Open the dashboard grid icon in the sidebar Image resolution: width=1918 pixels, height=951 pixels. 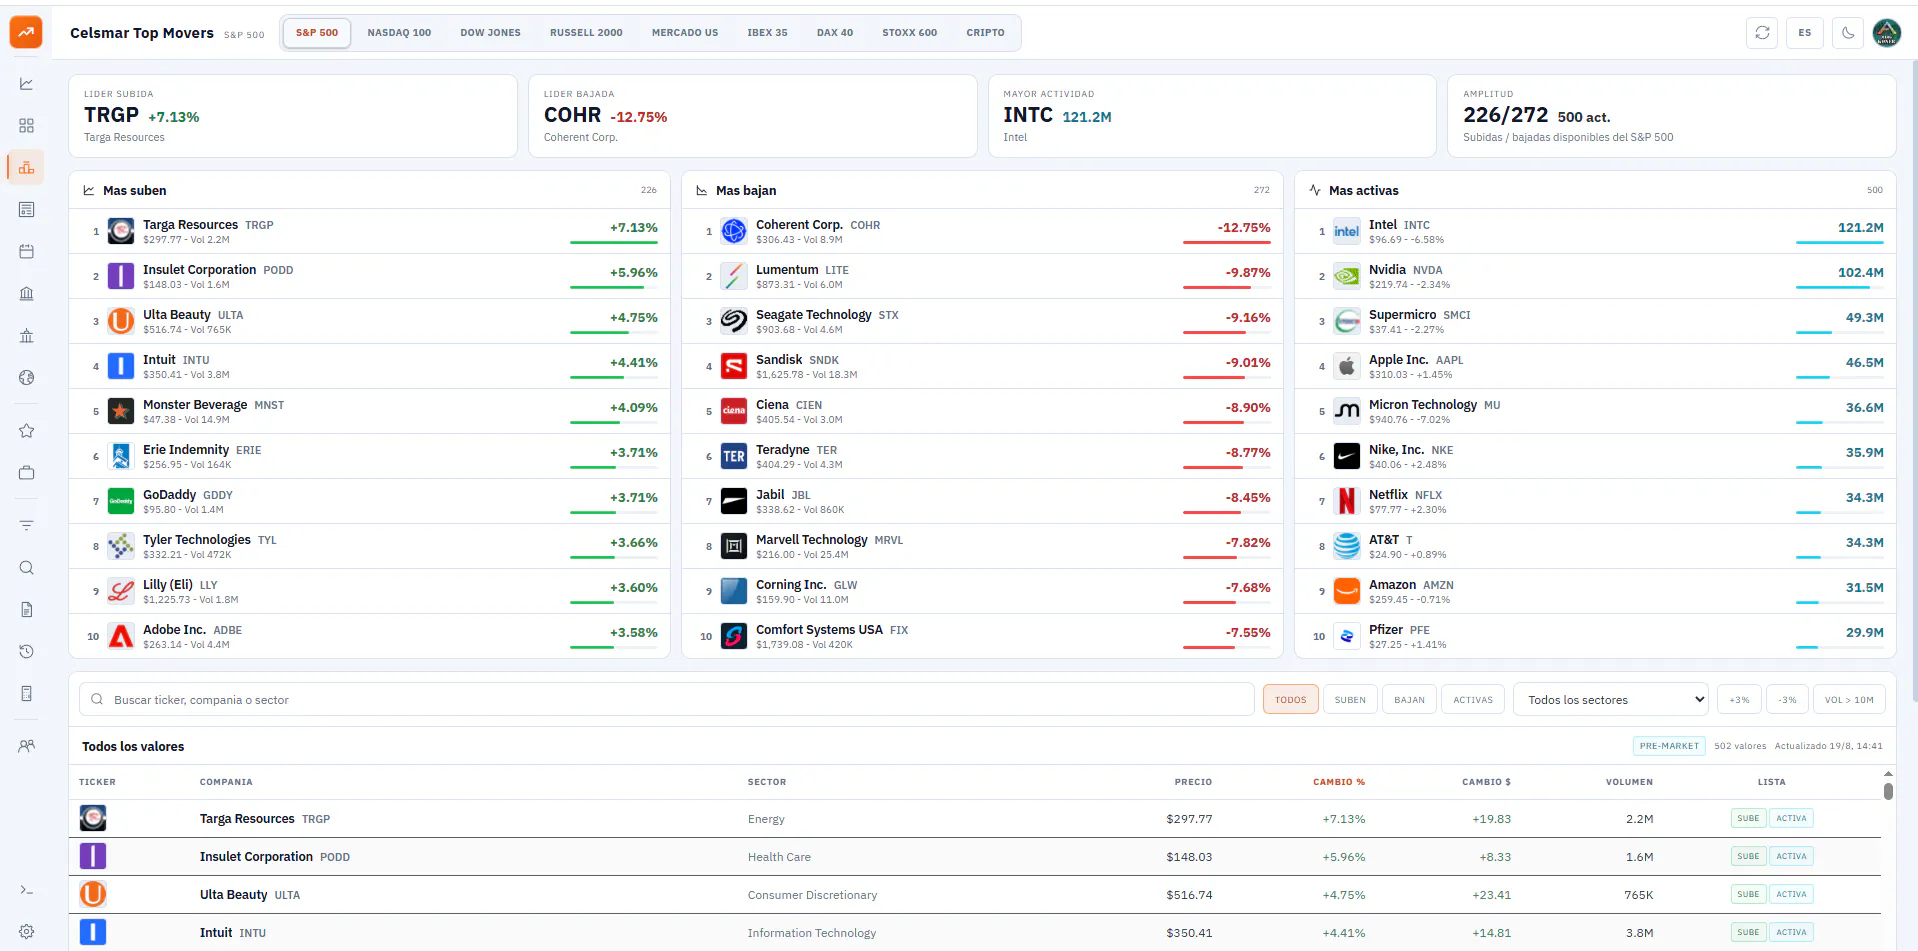point(27,126)
